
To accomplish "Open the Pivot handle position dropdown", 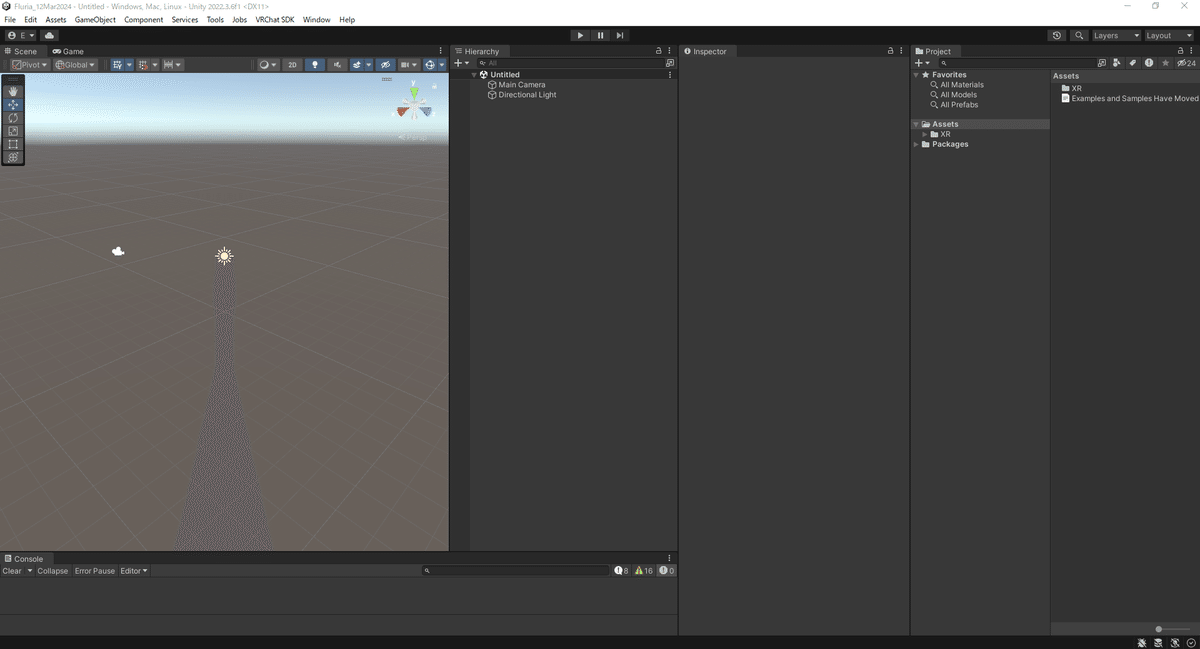I will [30, 65].
